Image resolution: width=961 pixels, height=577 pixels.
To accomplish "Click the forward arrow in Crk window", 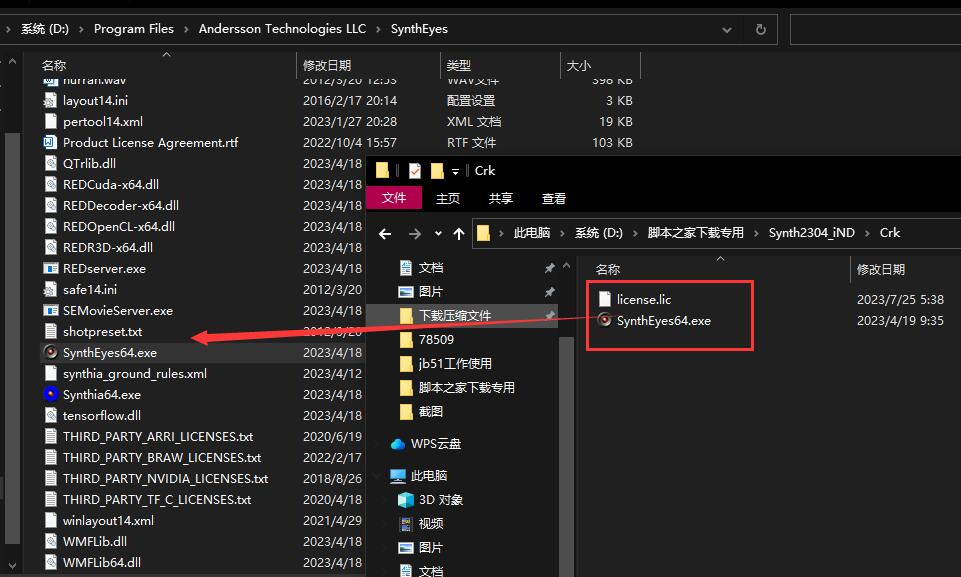I will 415,234.
